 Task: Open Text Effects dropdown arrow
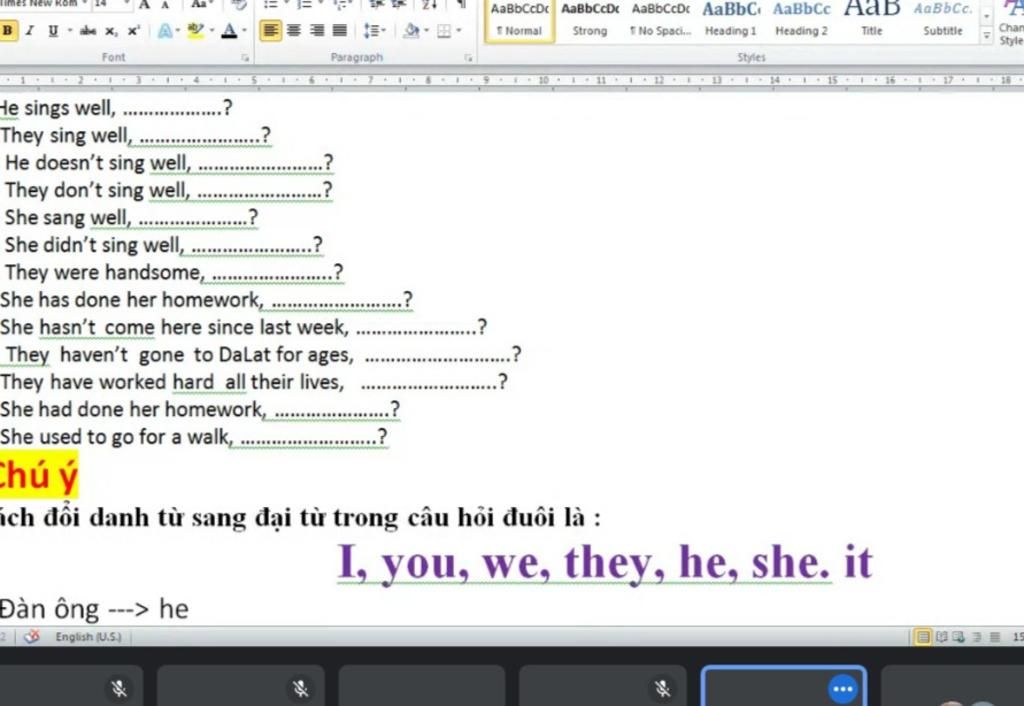coord(179,31)
